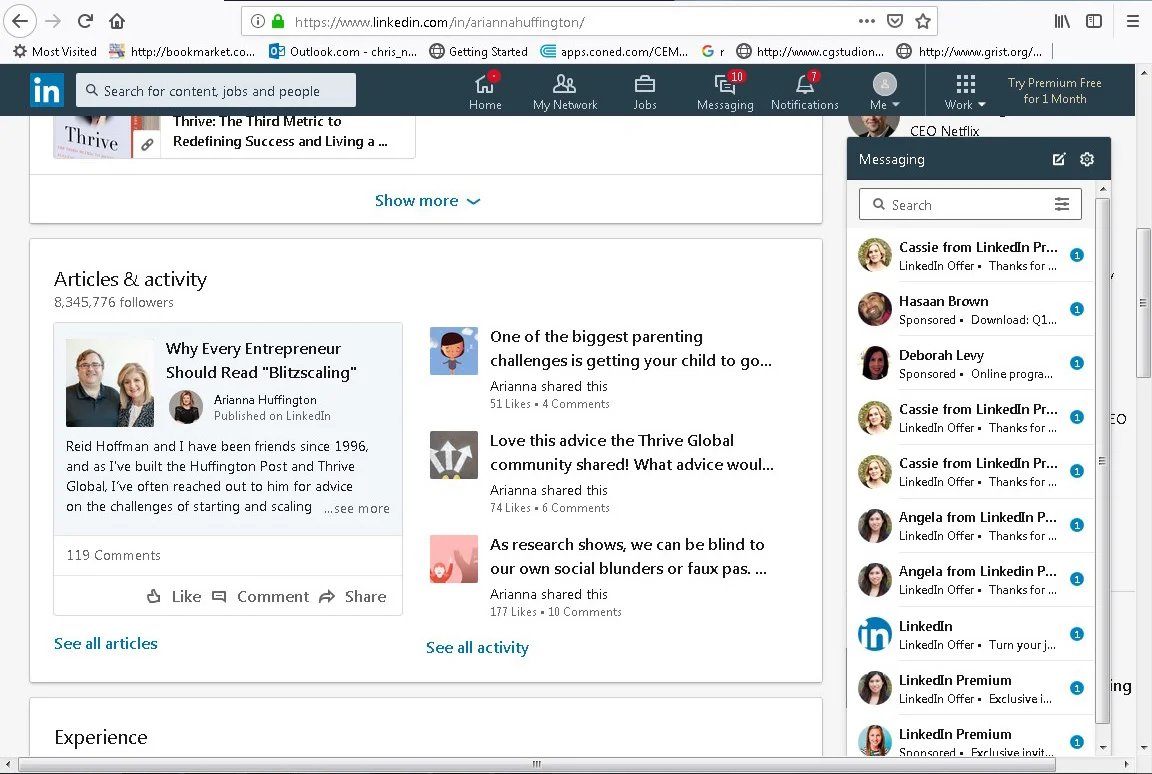Click 119 Comments count on article

point(113,555)
